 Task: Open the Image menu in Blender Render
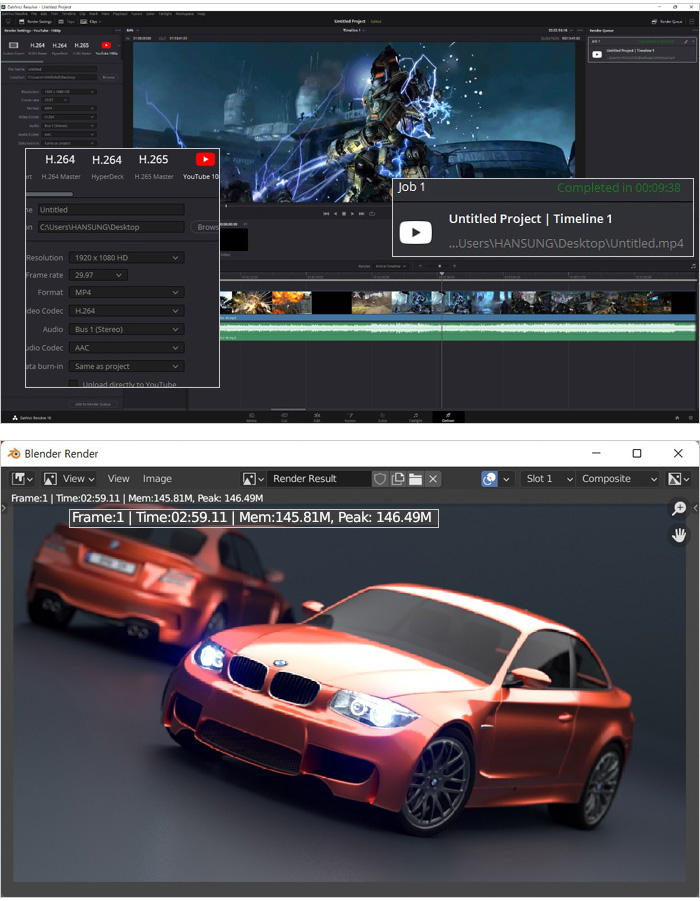(x=157, y=479)
